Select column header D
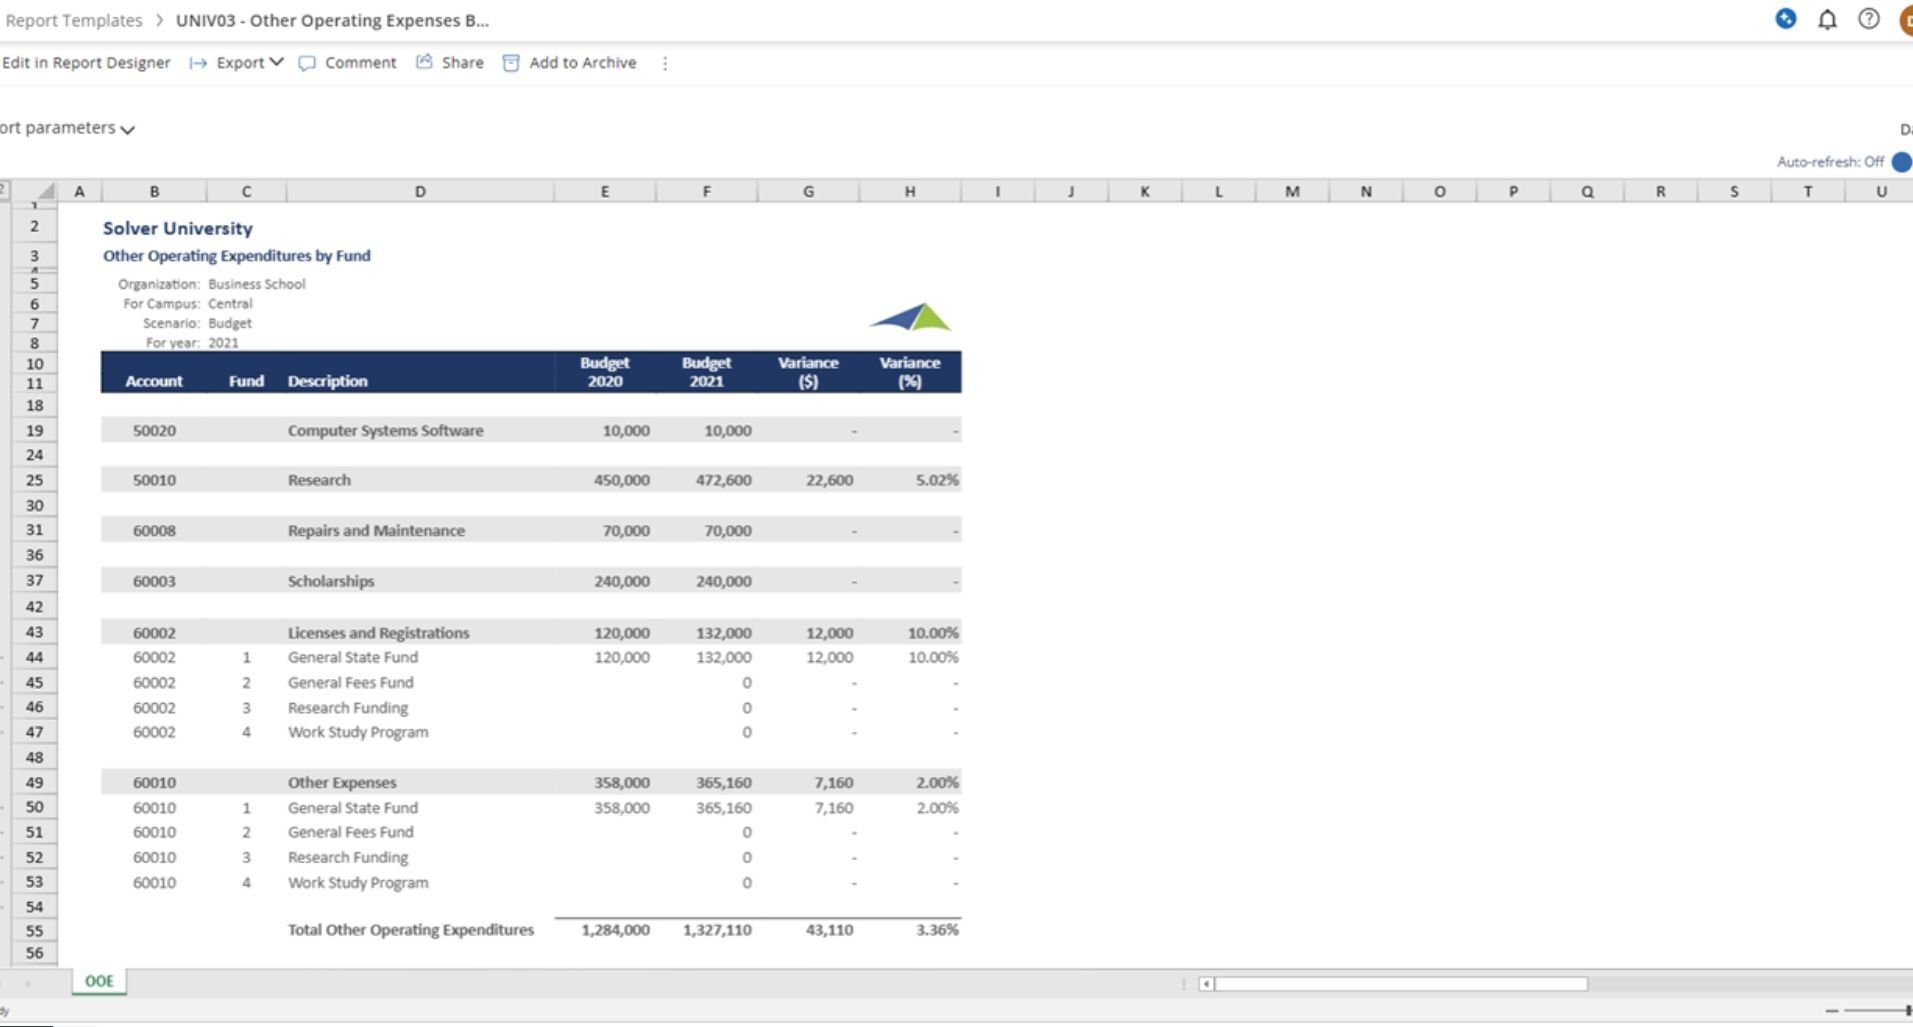 point(420,191)
